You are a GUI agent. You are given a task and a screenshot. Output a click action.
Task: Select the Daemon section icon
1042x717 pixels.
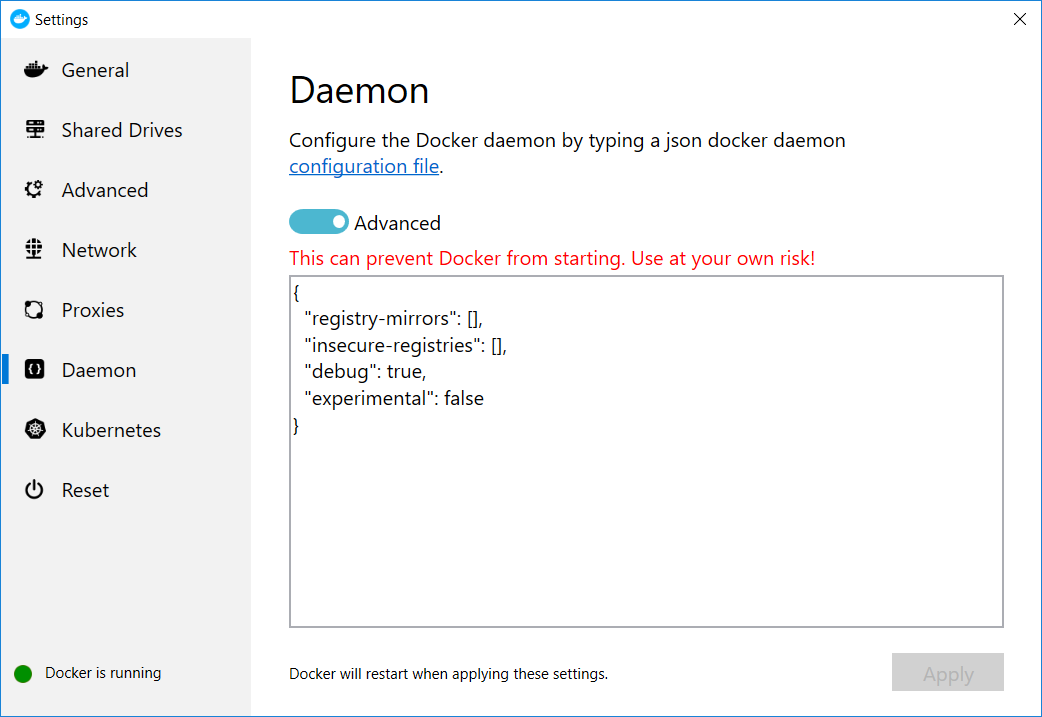tap(34, 369)
